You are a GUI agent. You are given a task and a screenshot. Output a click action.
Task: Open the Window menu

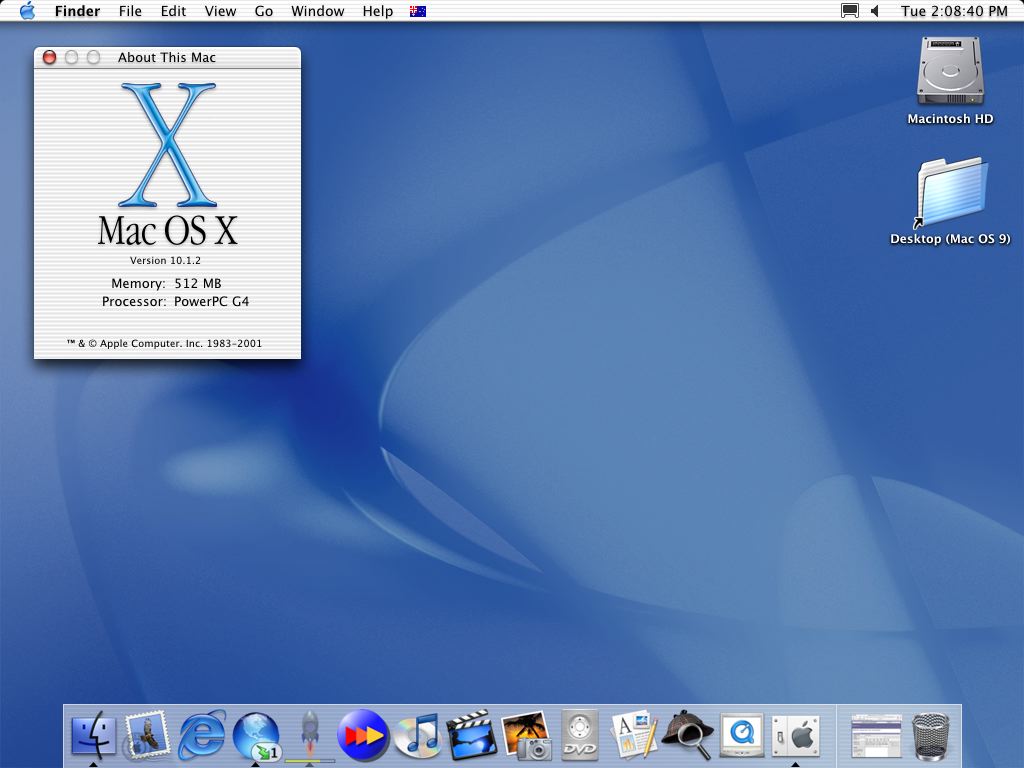(x=317, y=11)
